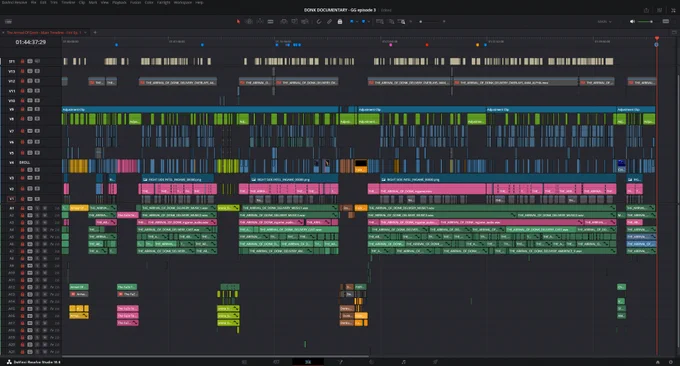Click the pink marker on the ruler
680x366 pixels.
click(x=390, y=45)
